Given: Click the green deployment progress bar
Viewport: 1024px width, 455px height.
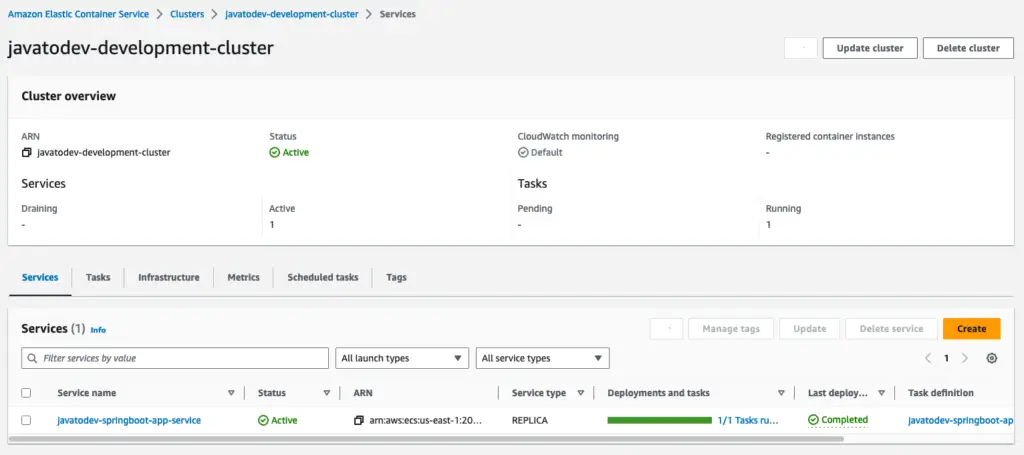Looking at the screenshot, I should point(660,420).
